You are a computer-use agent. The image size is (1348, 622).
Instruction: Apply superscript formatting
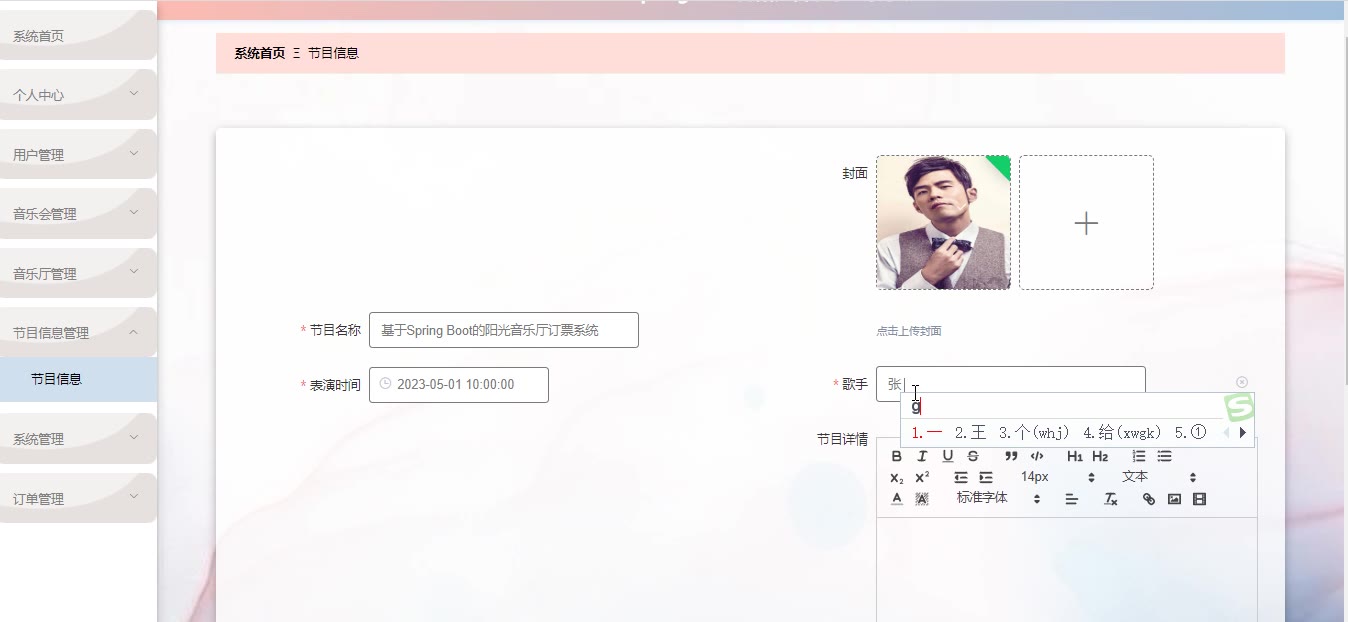(922, 478)
